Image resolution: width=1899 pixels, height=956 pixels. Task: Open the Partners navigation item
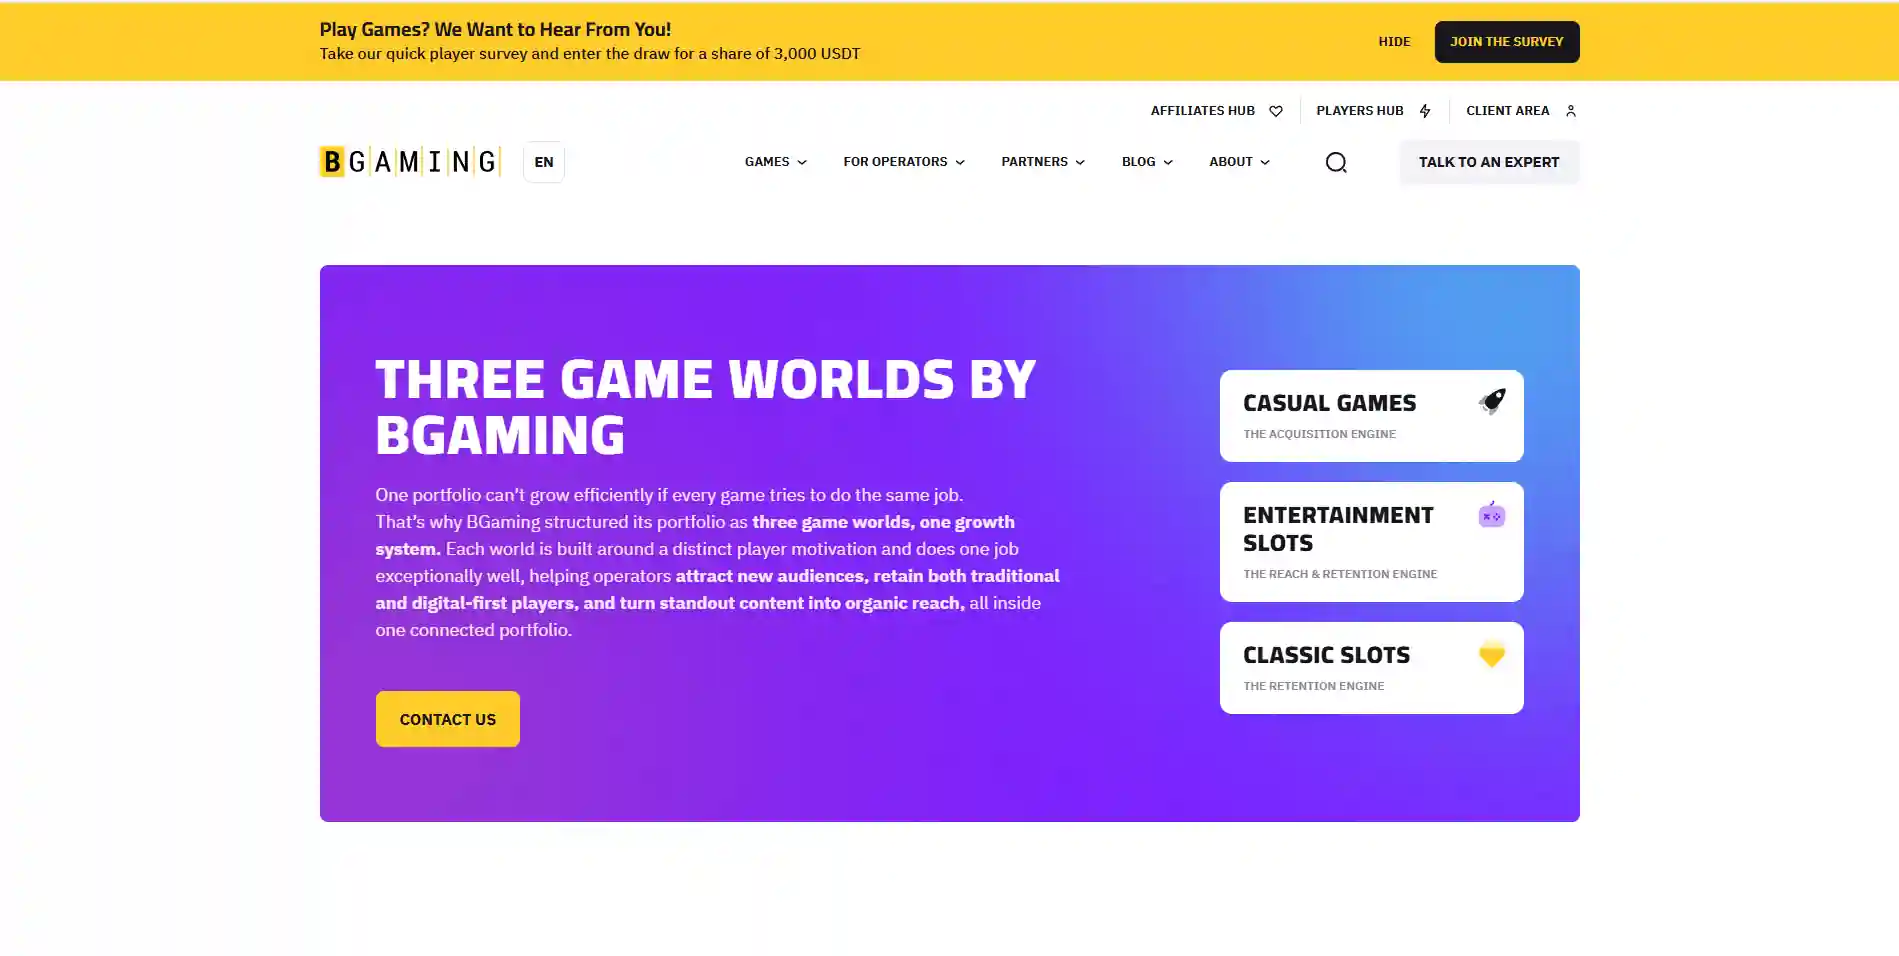pos(1034,161)
